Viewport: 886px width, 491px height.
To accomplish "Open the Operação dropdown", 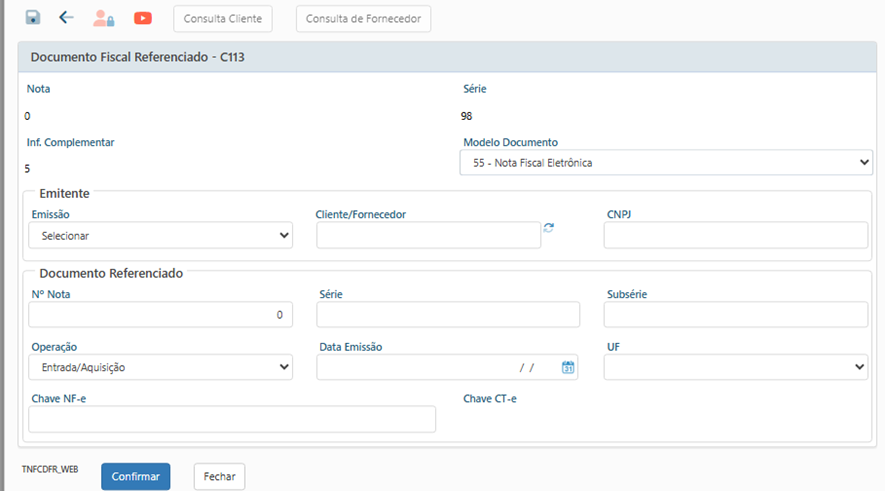I will click(x=160, y=368).
